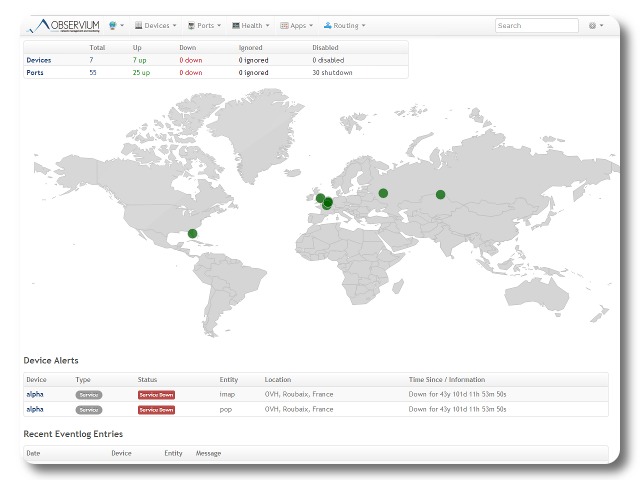Click the Observium logo

(x=64, y=25)
